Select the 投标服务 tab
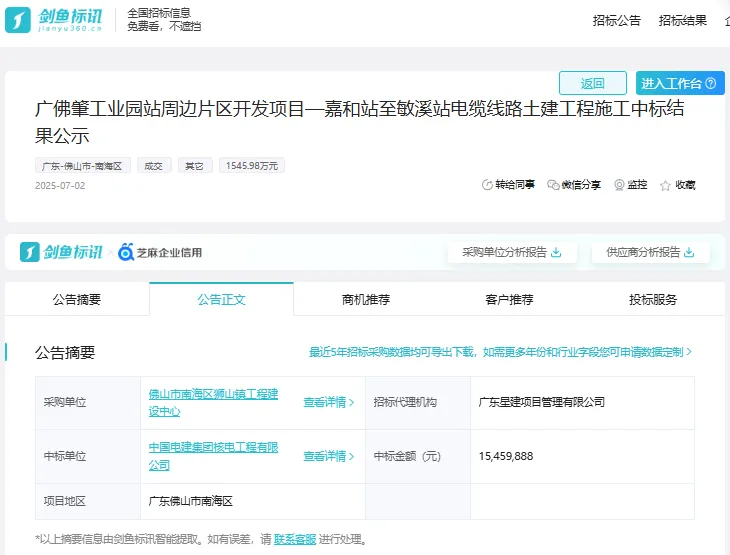The width and height of the screenshot is (730, 555). [653, 299]
